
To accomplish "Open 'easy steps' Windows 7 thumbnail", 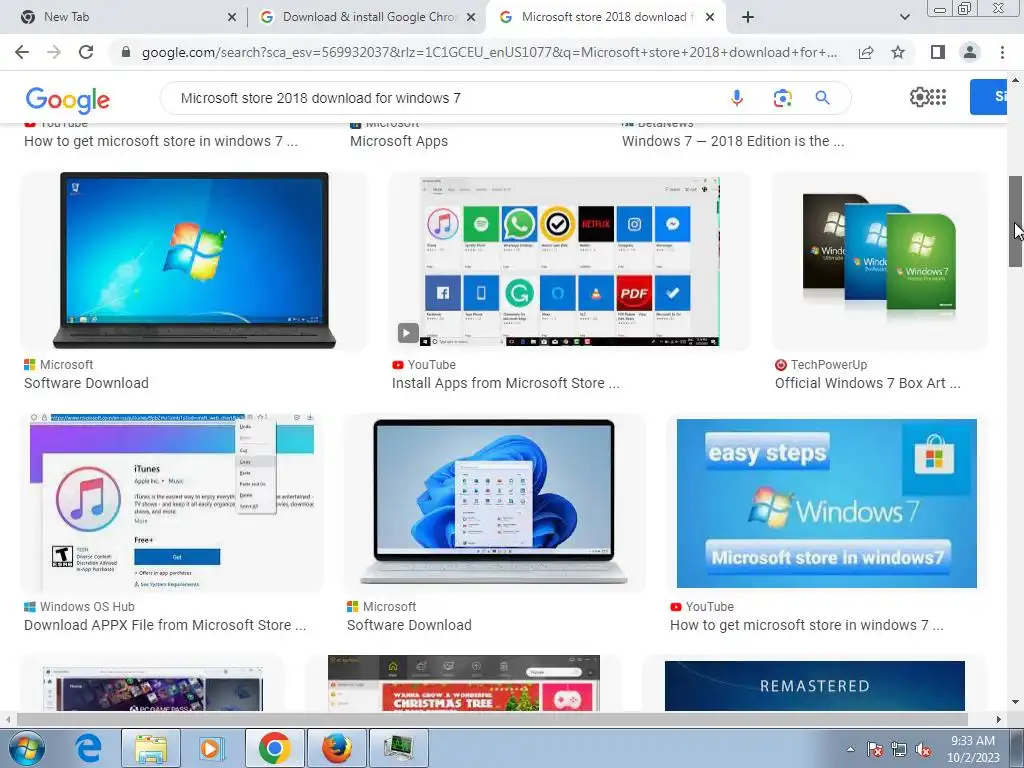I will pyautogui.click(x=827, y=502).
